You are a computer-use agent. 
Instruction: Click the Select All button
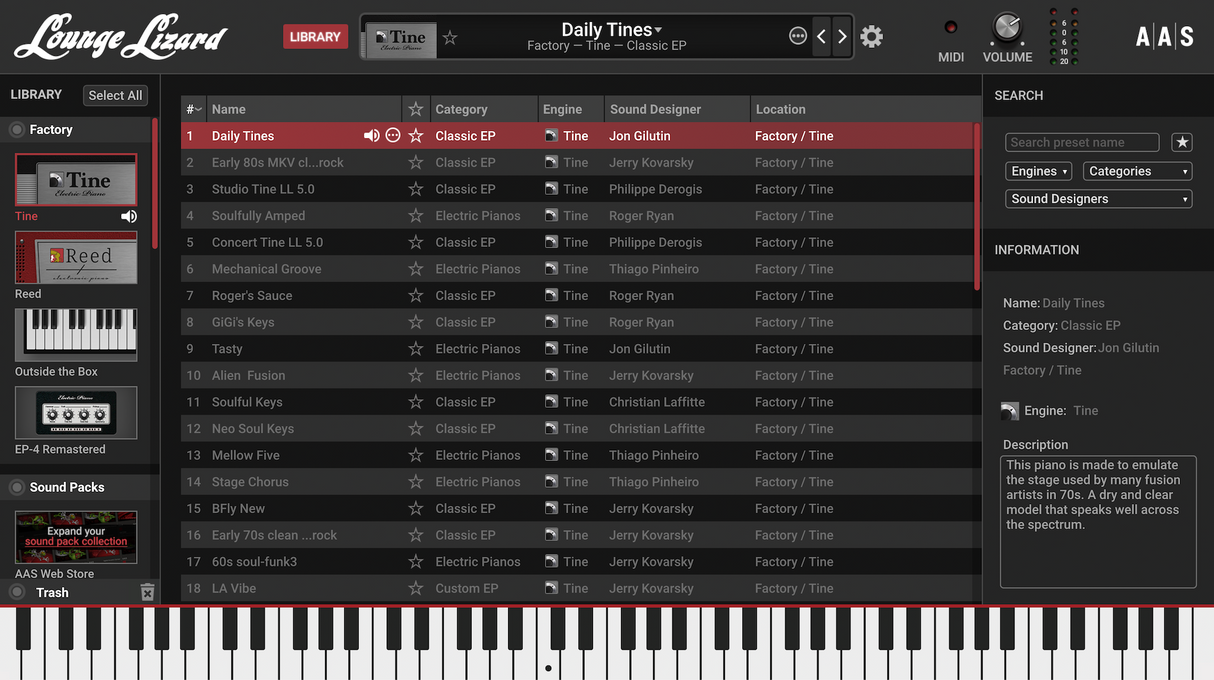tap(115, 95)
